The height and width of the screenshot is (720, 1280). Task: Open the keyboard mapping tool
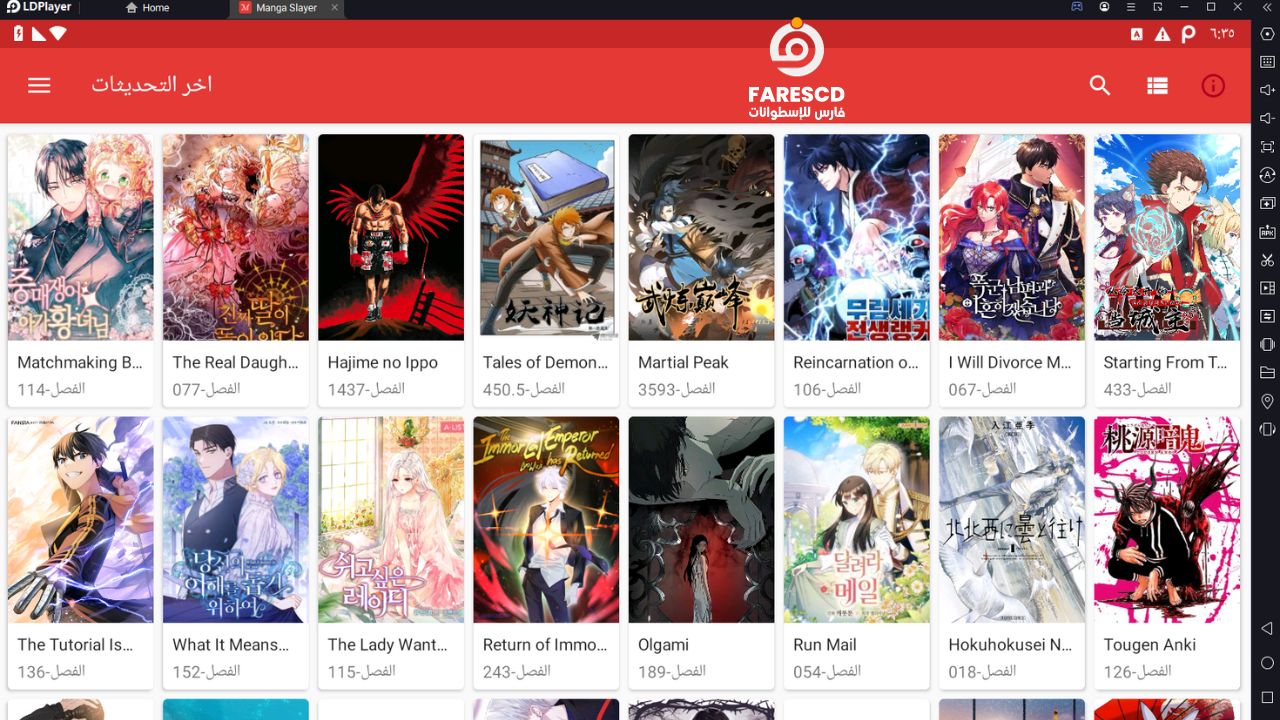(x=1267, y=61)
